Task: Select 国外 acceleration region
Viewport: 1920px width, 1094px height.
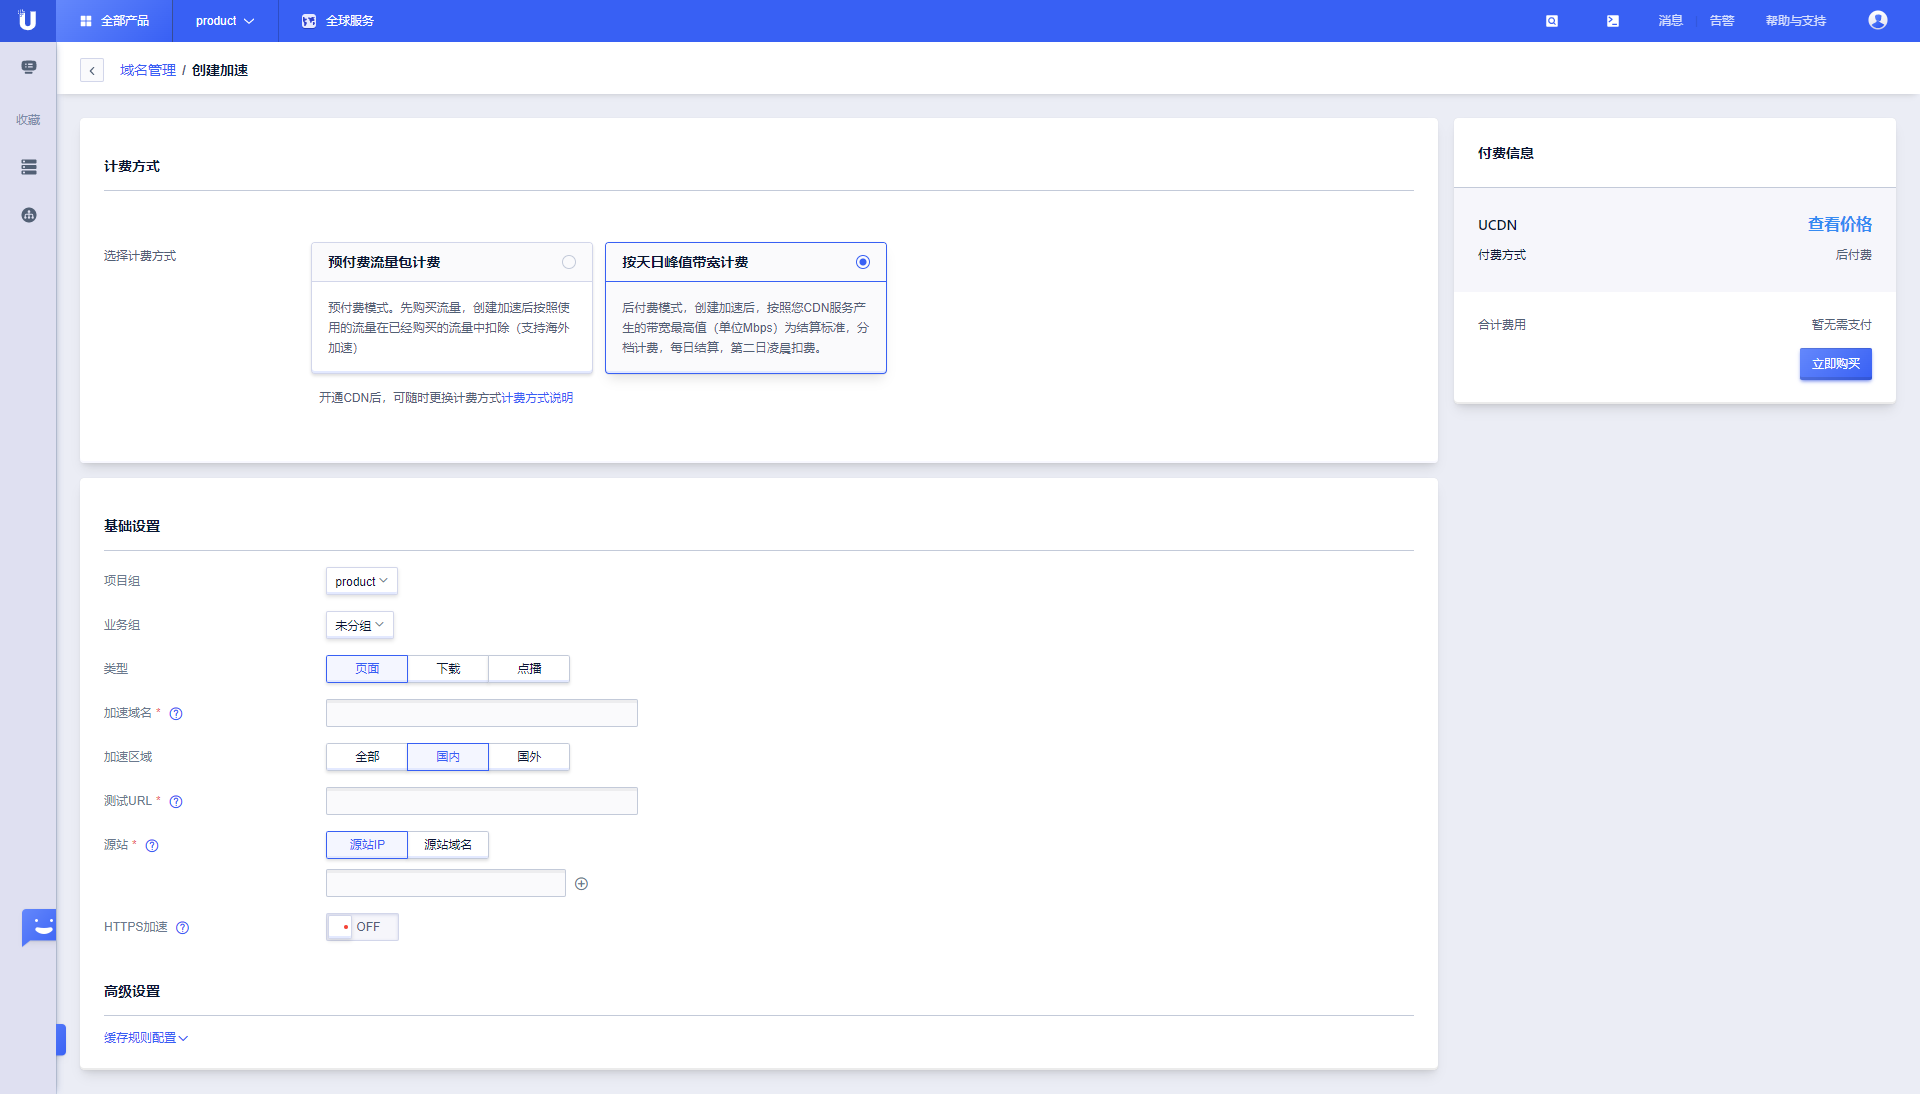Action: [529, 757]
